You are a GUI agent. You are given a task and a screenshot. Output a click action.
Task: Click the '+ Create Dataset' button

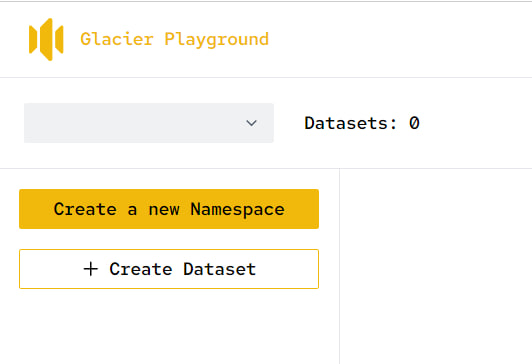(169, 269)
